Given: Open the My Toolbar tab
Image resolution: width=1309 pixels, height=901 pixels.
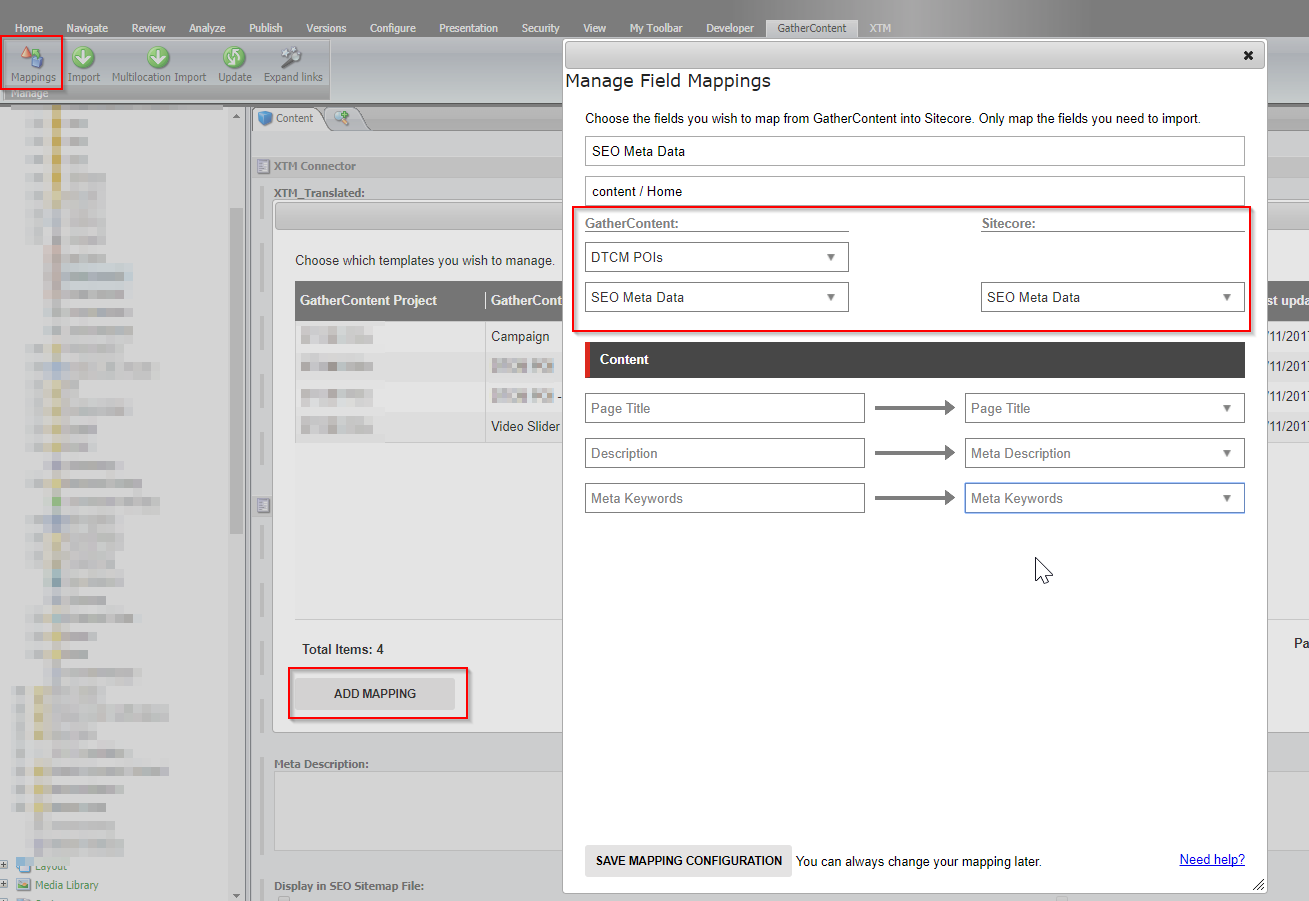Looking at the screenshot, I should (x=656, y=28).
